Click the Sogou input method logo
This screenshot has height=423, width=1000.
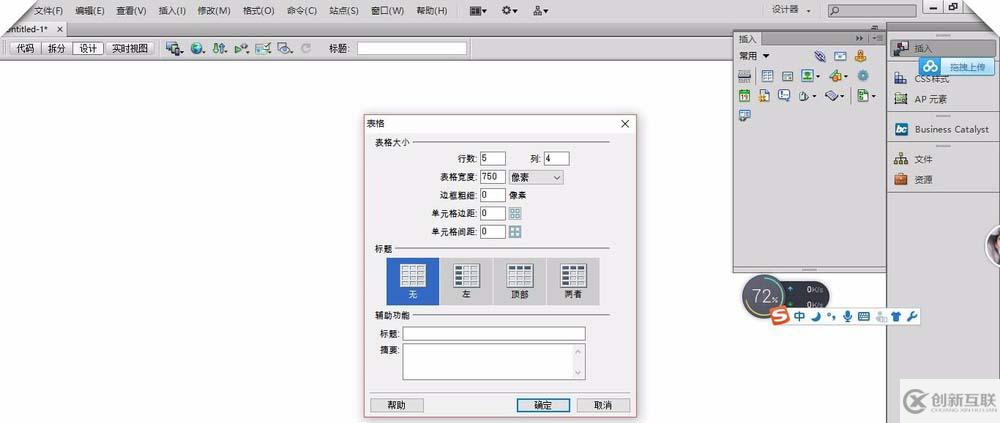point(779,316)
